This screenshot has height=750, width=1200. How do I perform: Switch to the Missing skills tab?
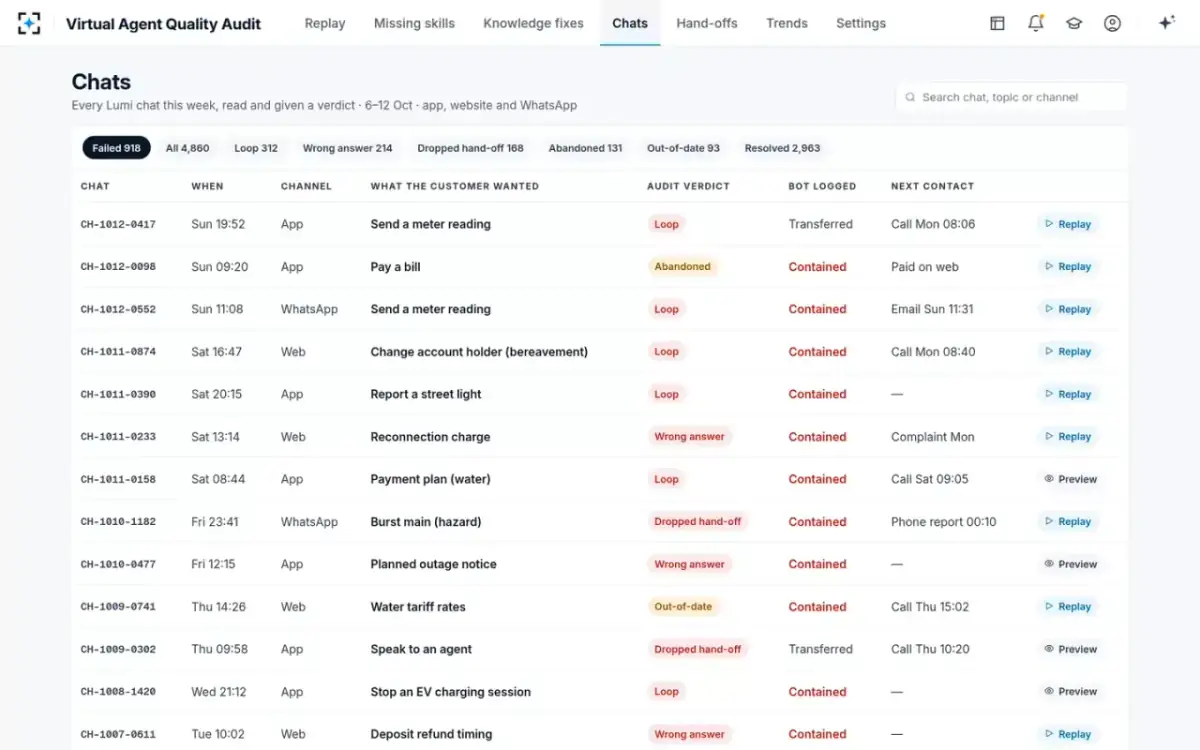tap(414, 23)
